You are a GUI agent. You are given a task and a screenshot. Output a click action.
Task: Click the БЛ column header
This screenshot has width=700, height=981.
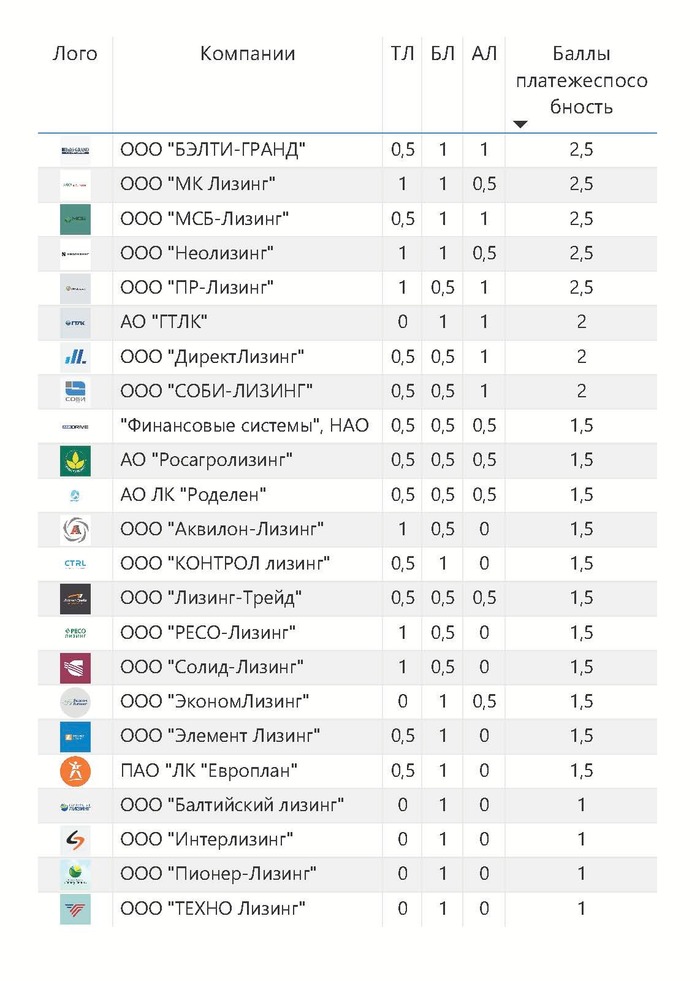tap(442, 54)
